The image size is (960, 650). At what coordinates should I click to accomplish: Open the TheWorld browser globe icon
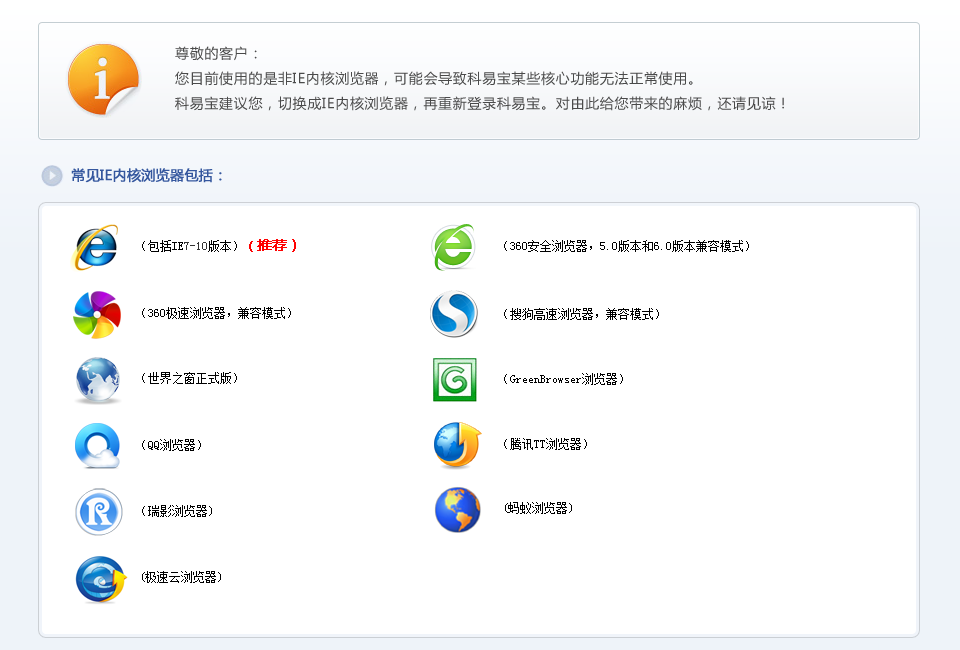pos(97,380)
